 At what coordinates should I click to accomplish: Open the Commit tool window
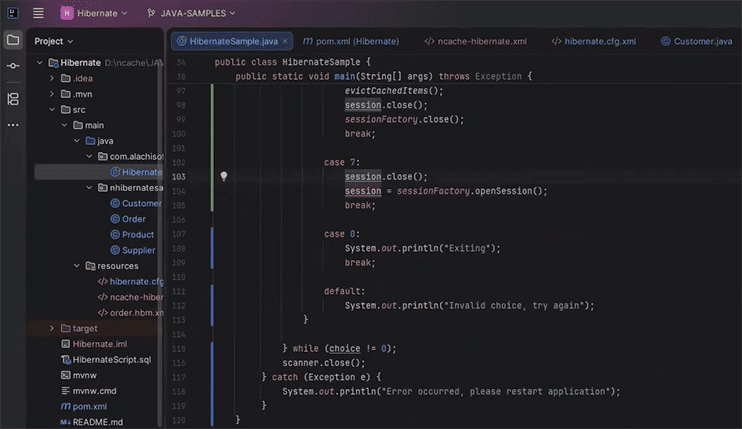pyautogui.click(x=13, y=66)
